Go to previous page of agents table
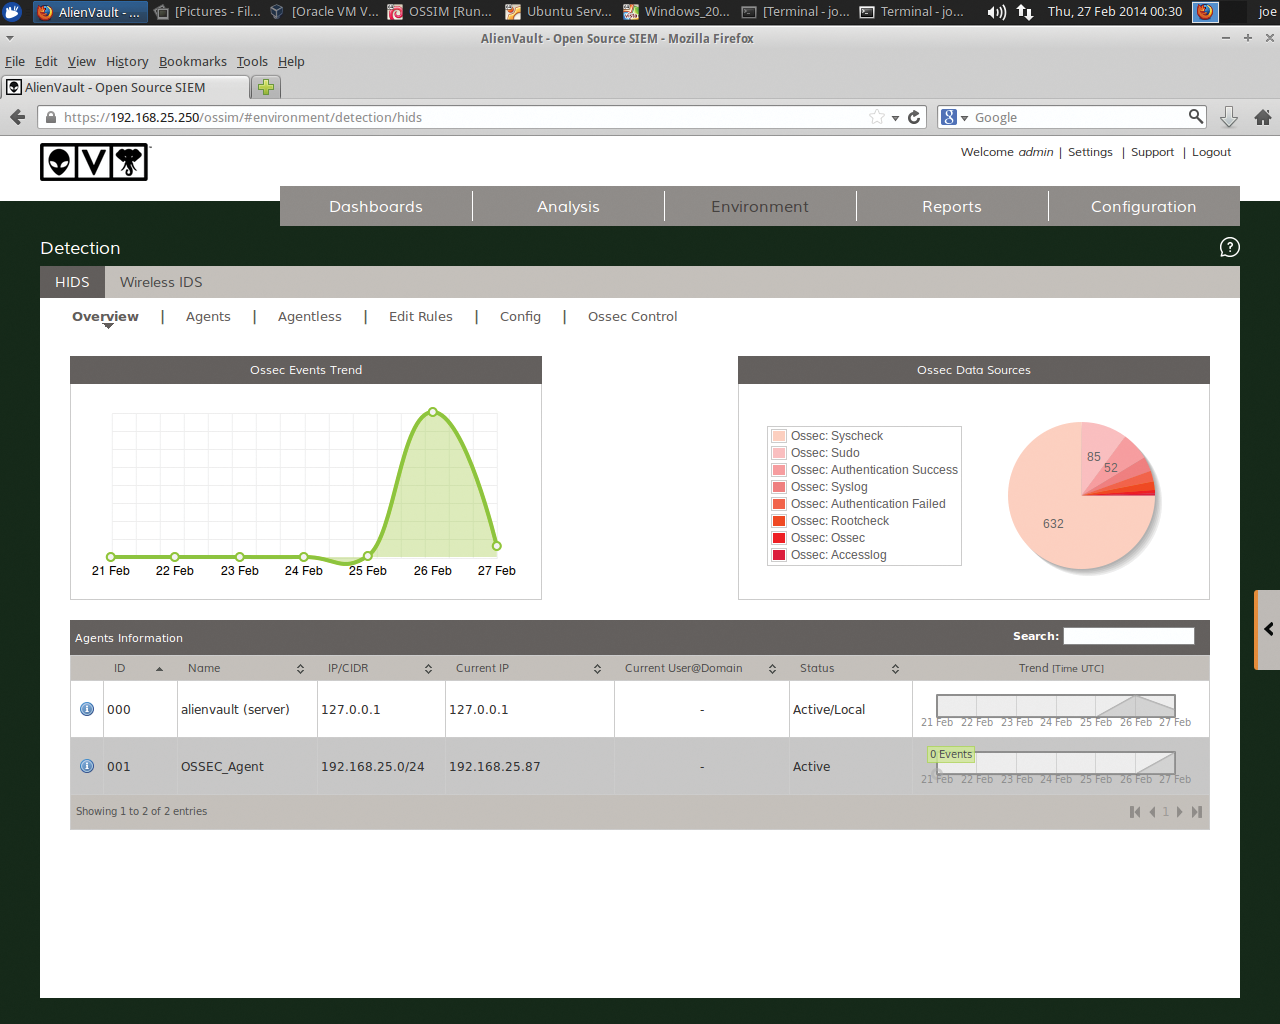 click(1152, 812)
